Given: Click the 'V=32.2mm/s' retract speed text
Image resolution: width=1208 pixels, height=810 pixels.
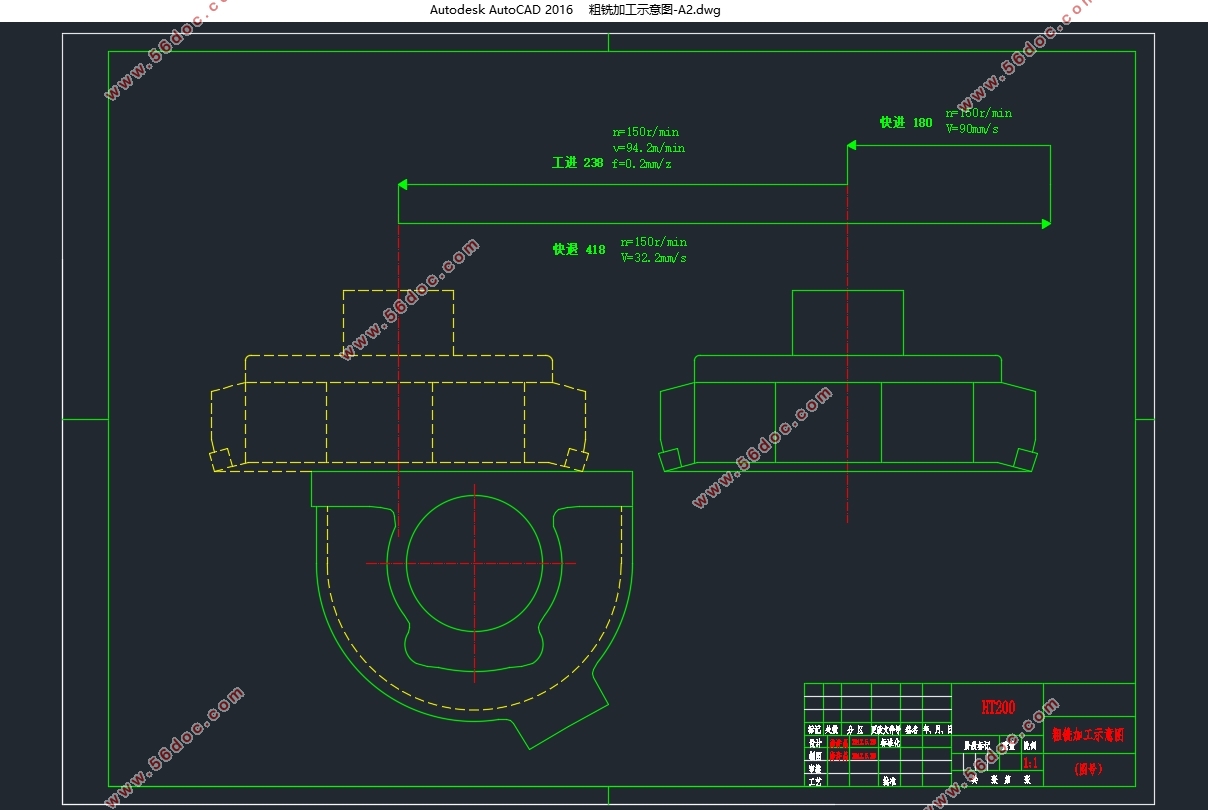Looking at the screenshot, I should (653, 258).
